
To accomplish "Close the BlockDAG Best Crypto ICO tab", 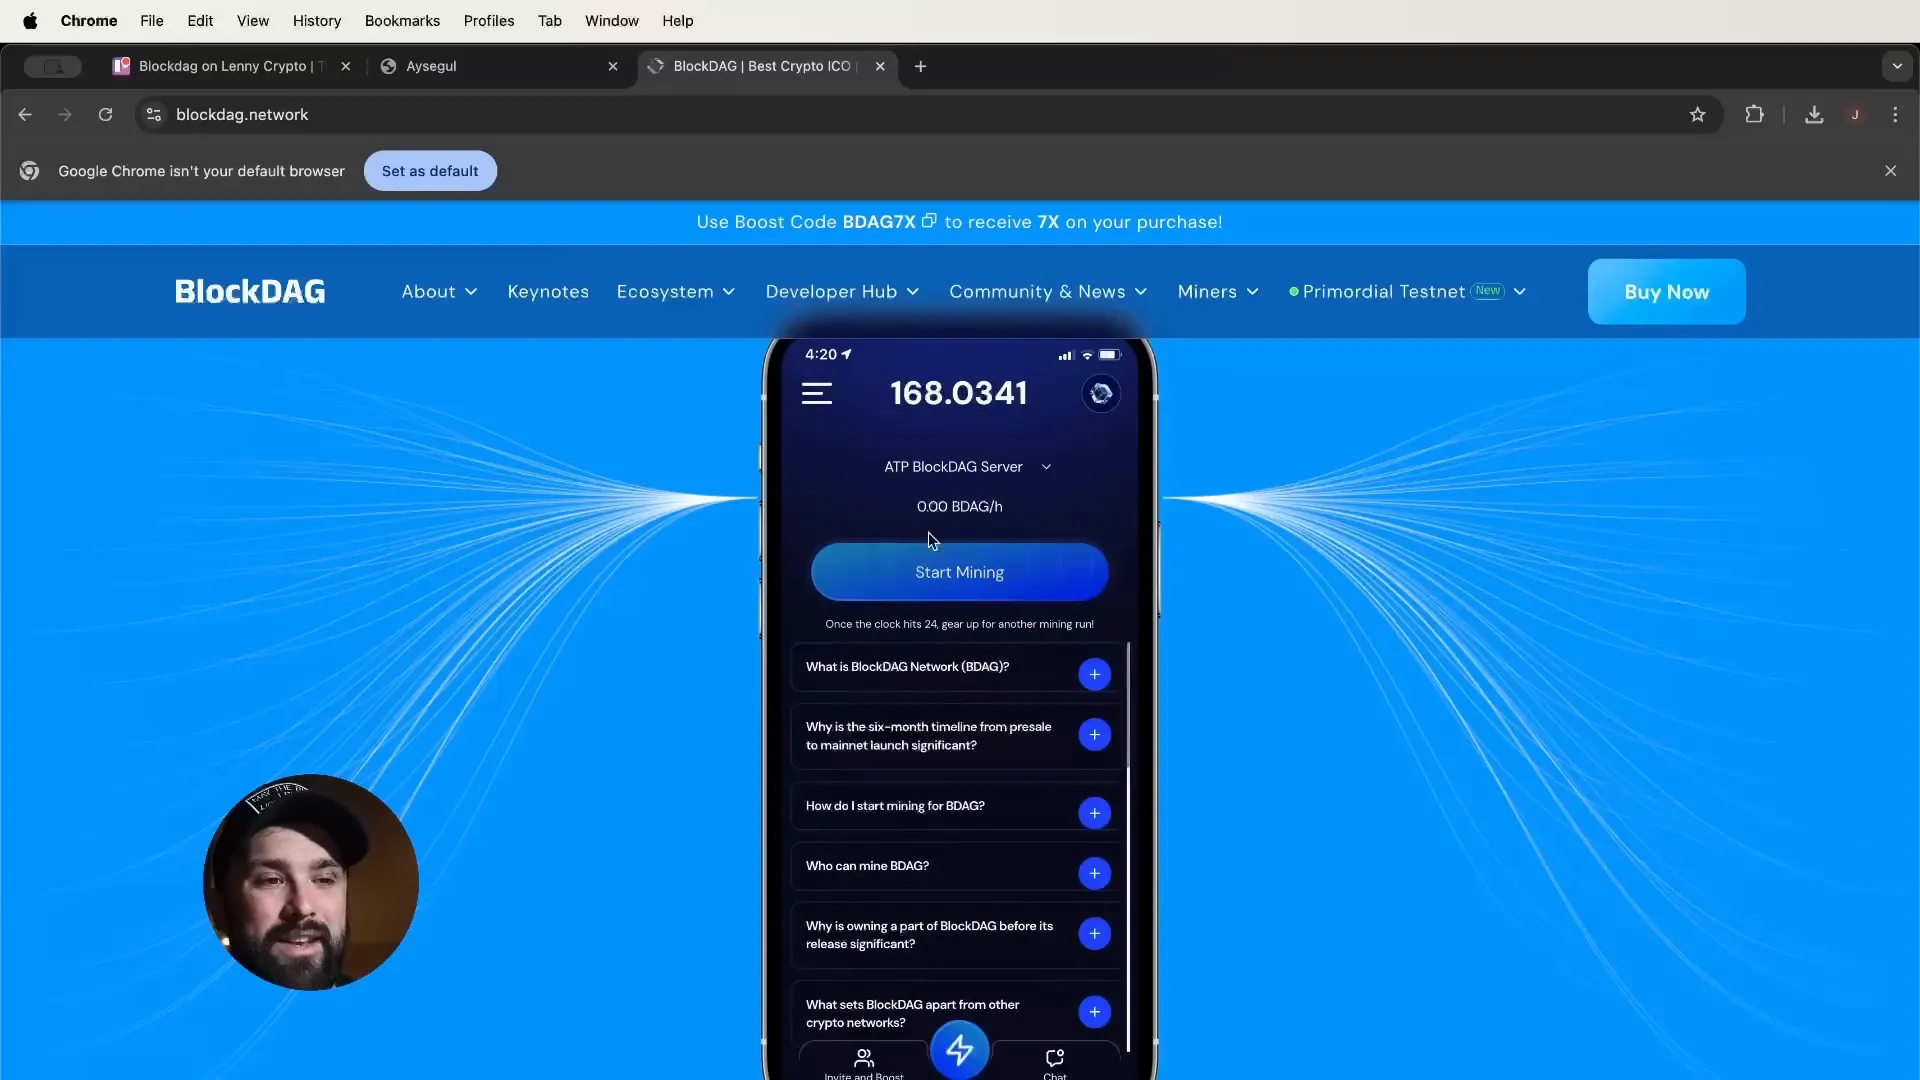I will point(880,66).
